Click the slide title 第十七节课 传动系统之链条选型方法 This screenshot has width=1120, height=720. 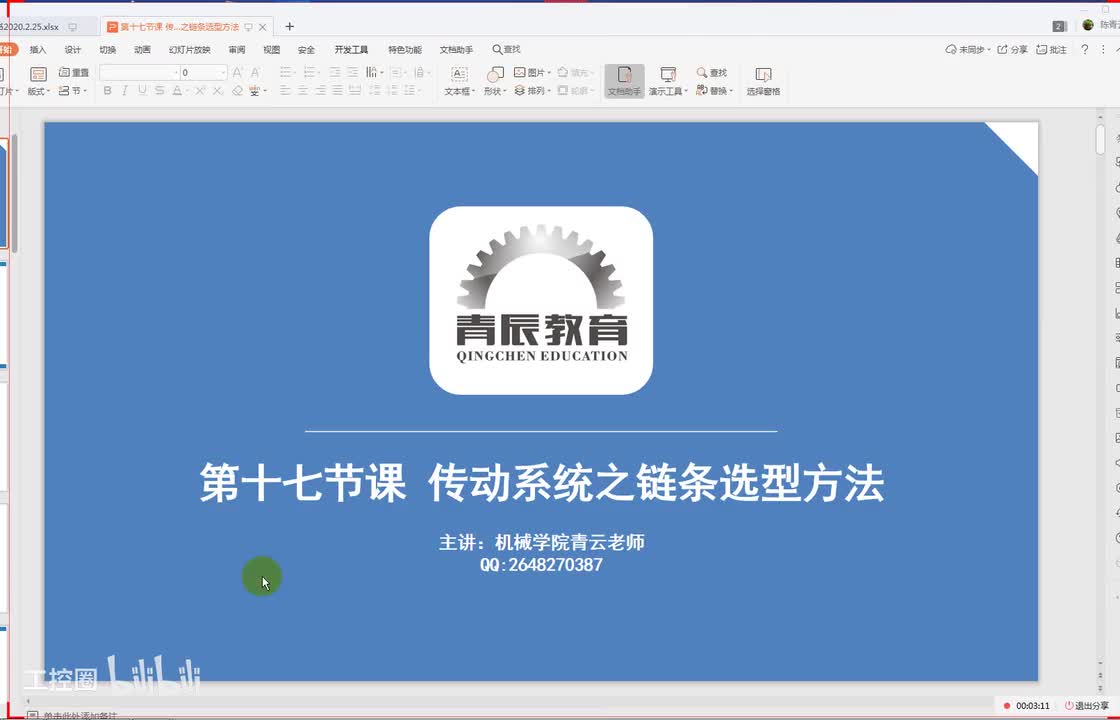point(541,483)
